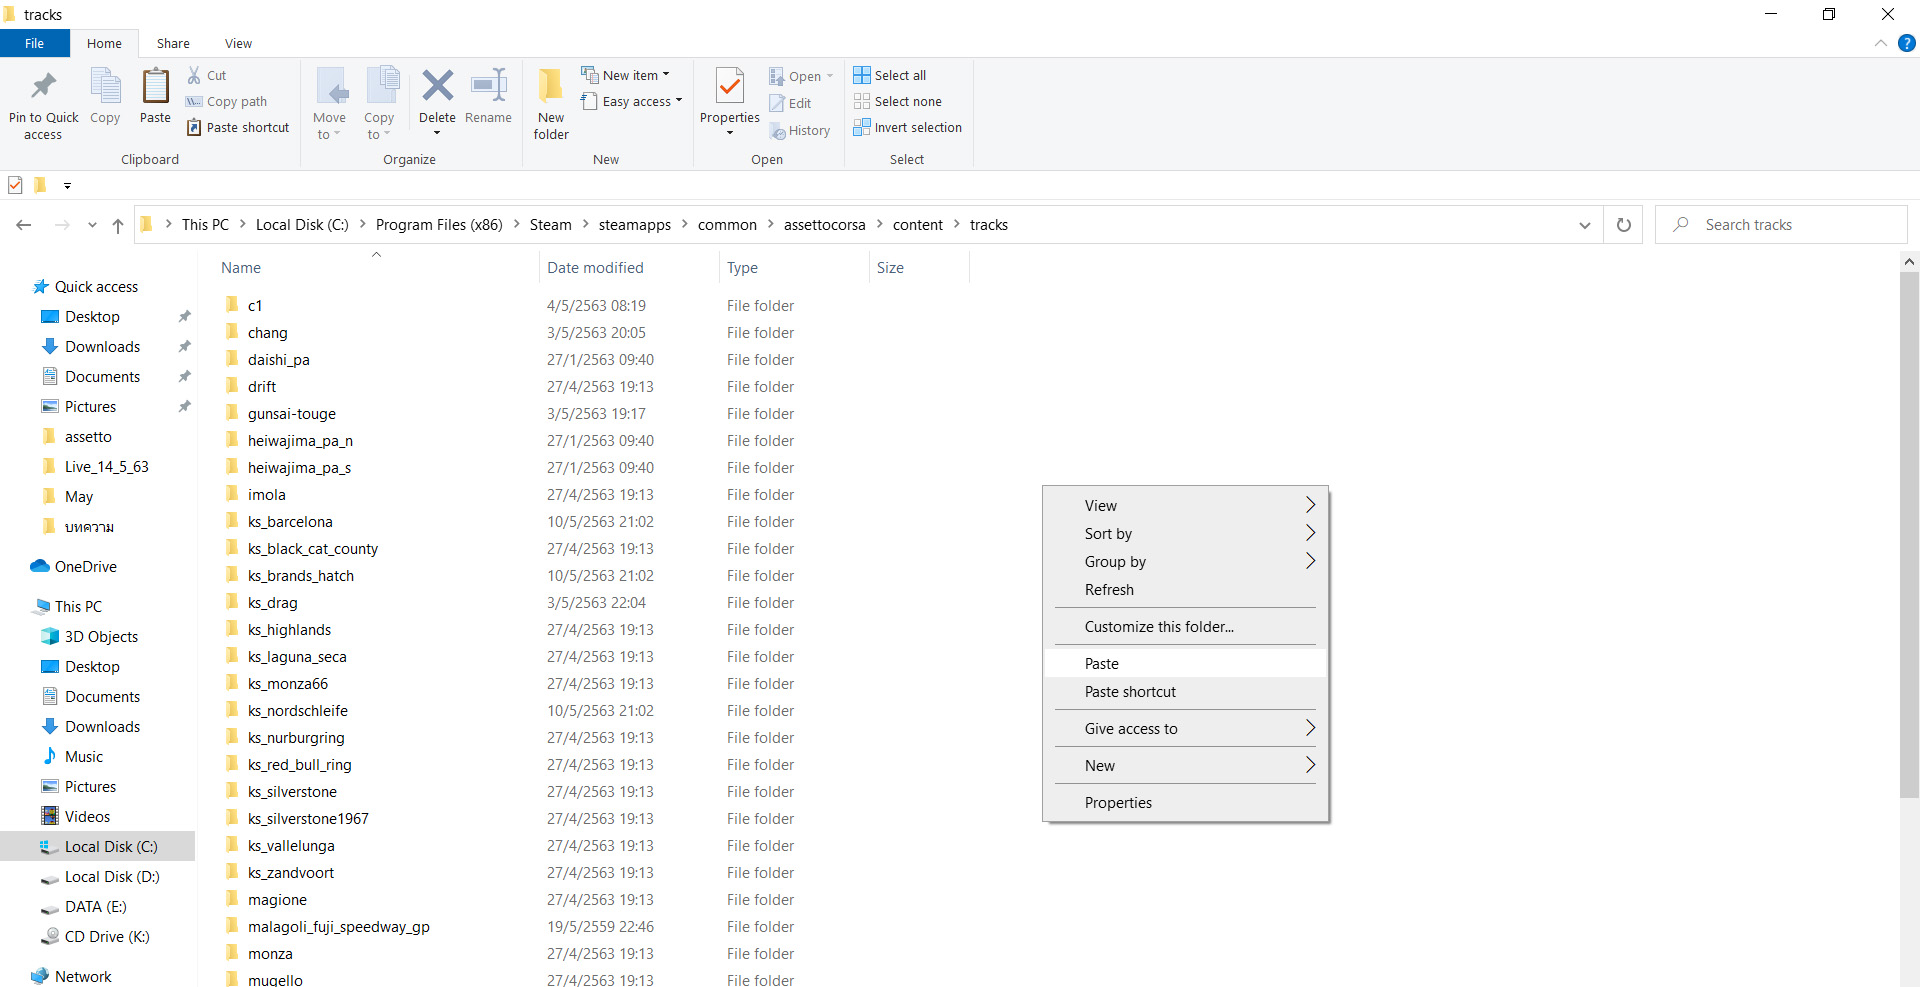The width and height of the screenshot is (1920, 987).
Task: Open the Properties ribbon button
Action: [x=730, y=100]
